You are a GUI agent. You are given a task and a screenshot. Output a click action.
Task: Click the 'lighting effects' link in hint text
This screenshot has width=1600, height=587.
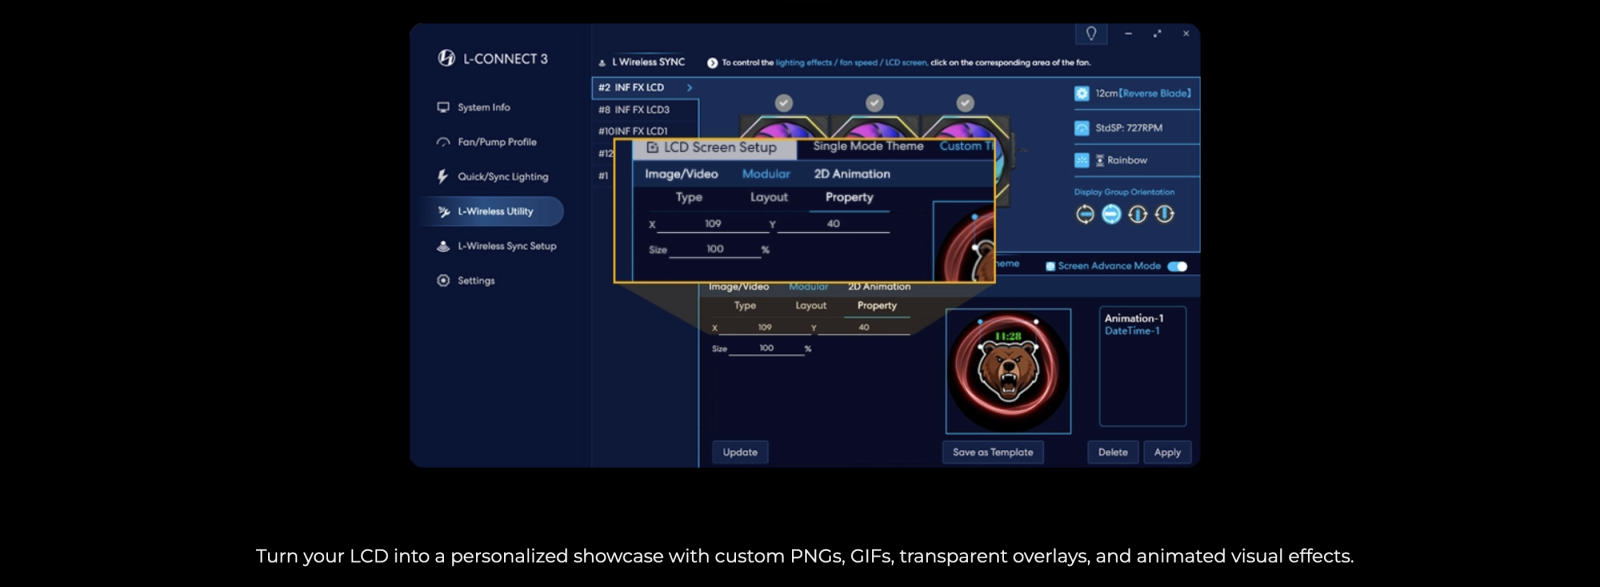point(804,63)
